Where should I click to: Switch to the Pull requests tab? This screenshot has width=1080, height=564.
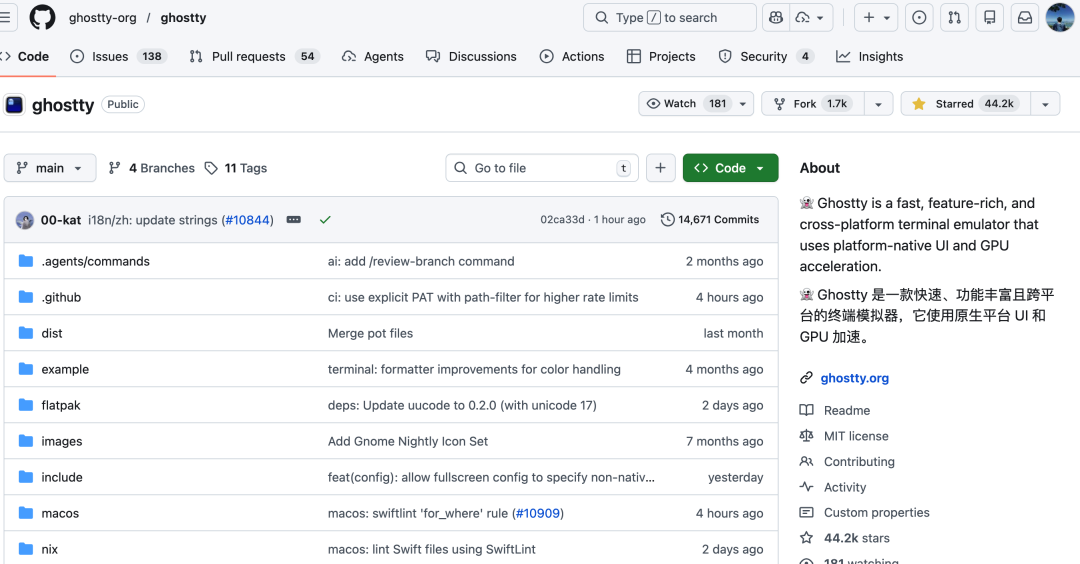pyautogui.click(x=253, y=56)
